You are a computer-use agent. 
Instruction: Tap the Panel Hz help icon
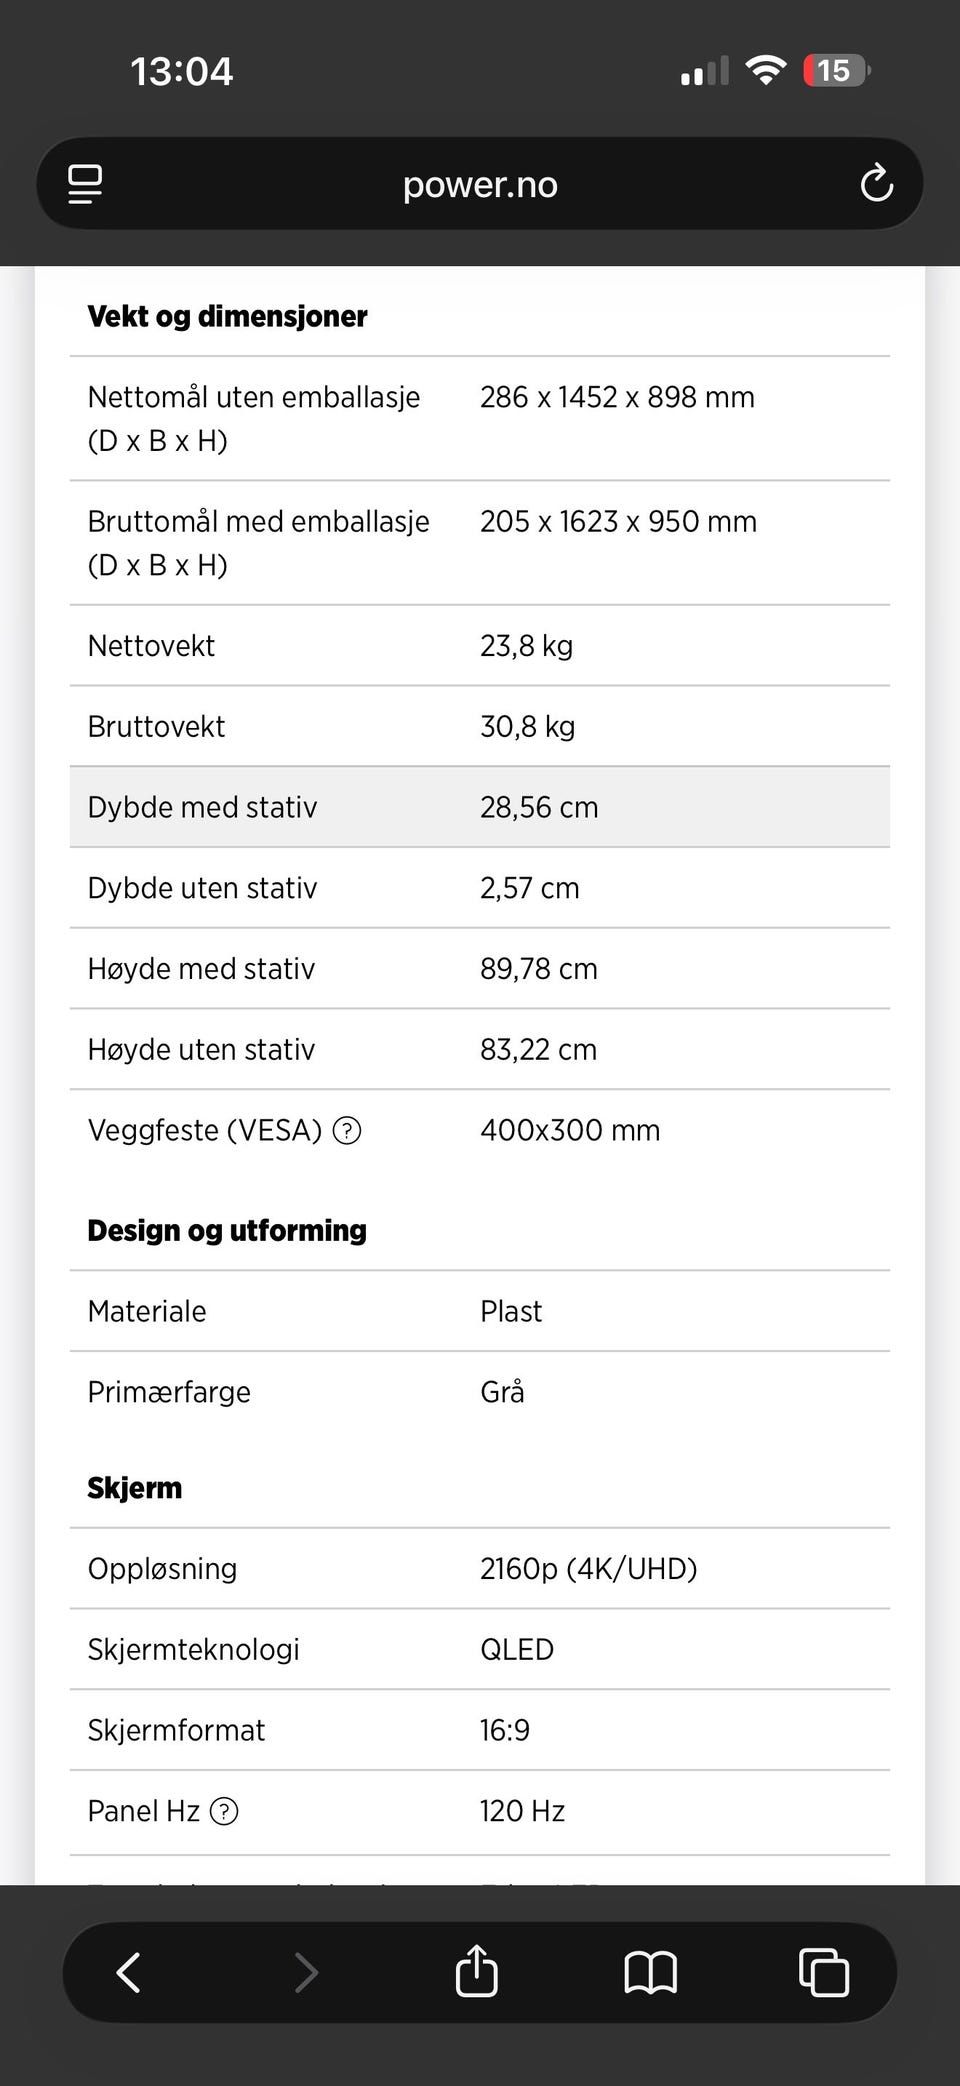tap(224, 1811)
